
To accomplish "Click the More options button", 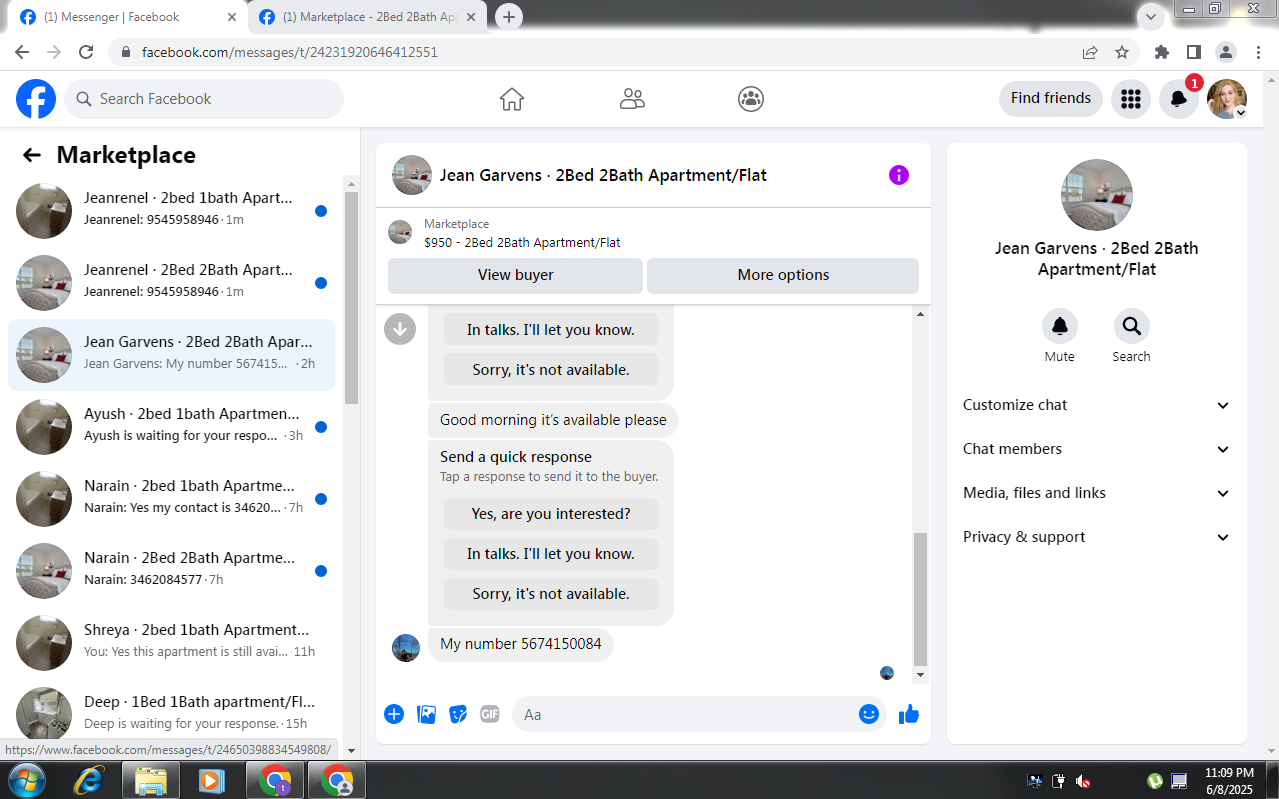I will pos(783,275).
